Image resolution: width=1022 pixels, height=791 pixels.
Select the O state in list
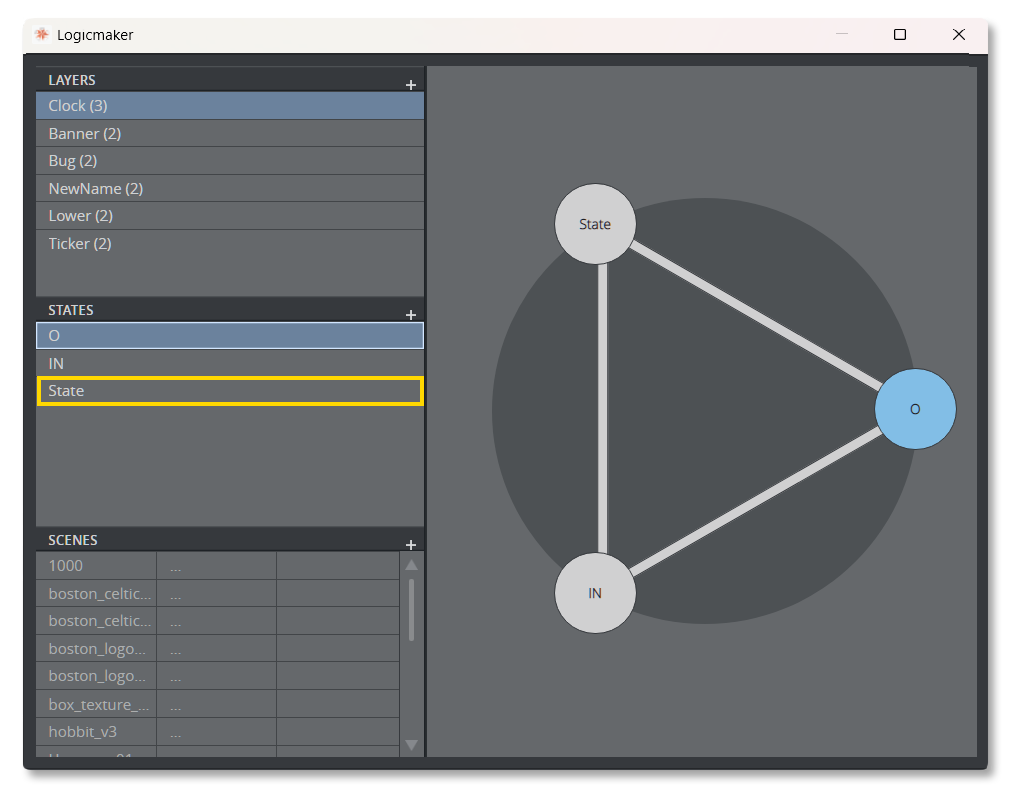(229, 336)
